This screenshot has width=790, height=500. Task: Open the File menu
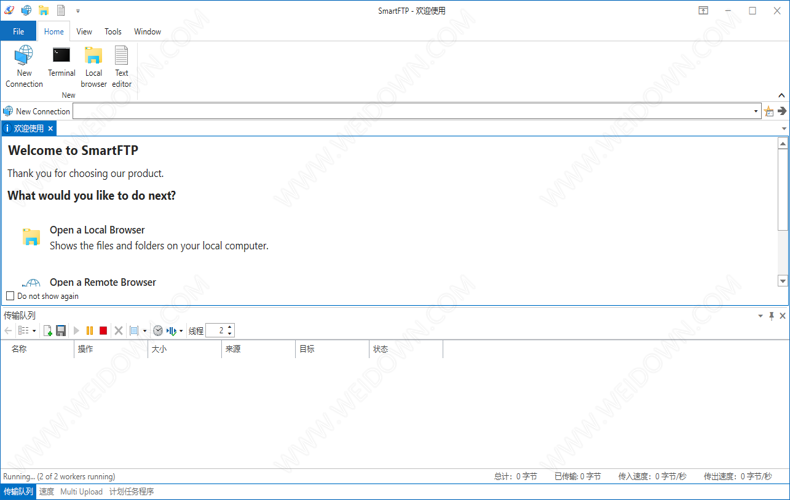click(18, 32)
